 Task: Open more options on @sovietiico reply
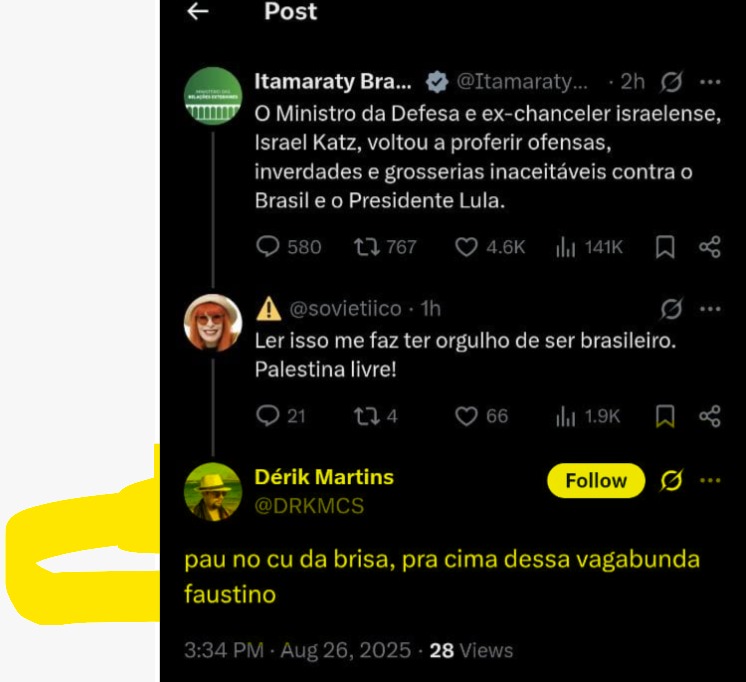(x=710, y=309)
